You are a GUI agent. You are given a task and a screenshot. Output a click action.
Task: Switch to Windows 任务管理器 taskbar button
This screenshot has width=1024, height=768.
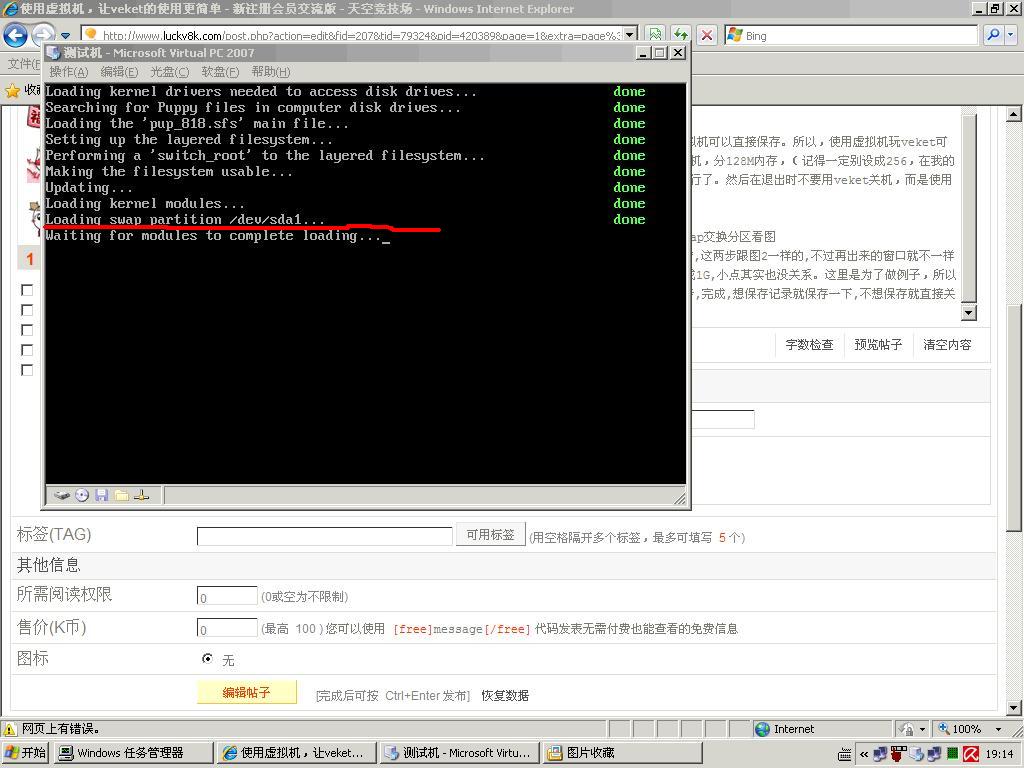[x=133, y=753]
